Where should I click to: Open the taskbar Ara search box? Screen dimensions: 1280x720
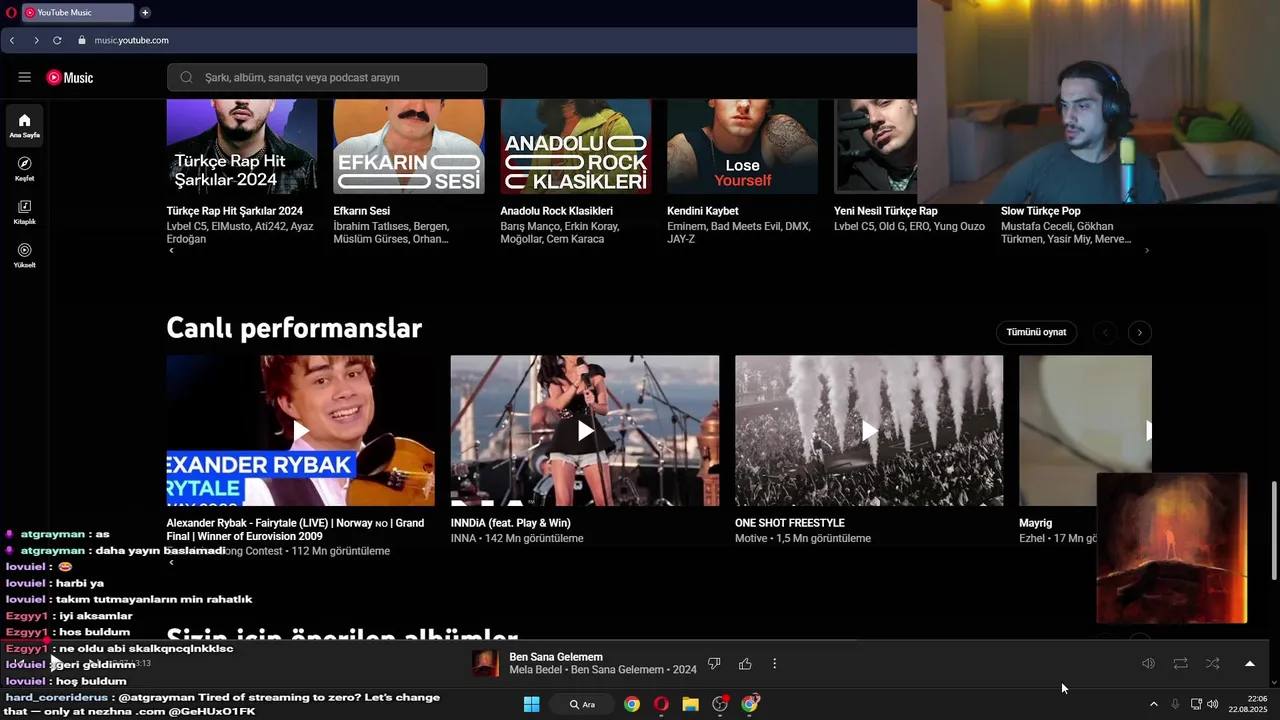[583, 704]
